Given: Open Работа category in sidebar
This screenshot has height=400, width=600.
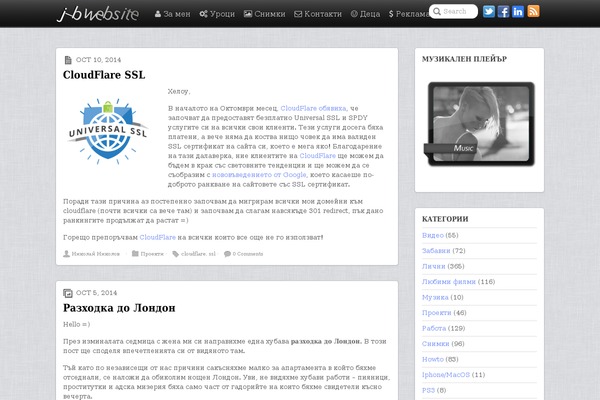Looking at the screenshot, I should click(x=434, y=328).
